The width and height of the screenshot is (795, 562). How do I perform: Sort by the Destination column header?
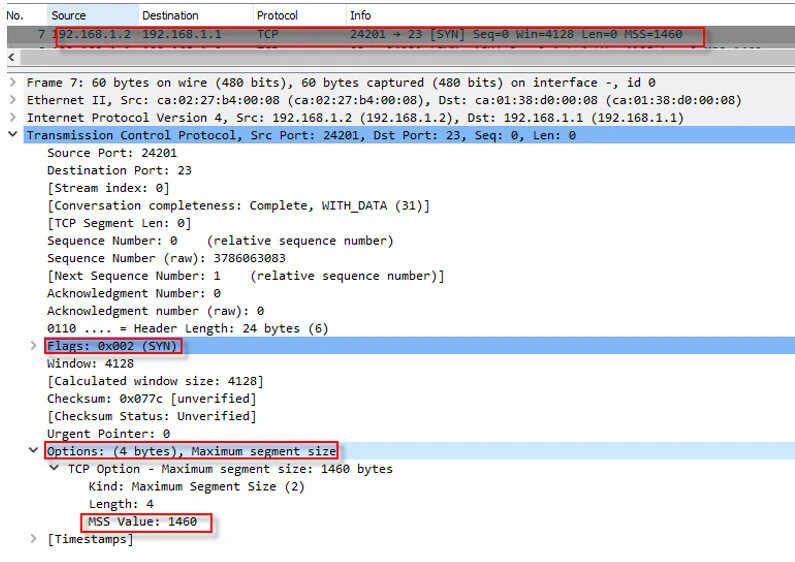point(170,16)
